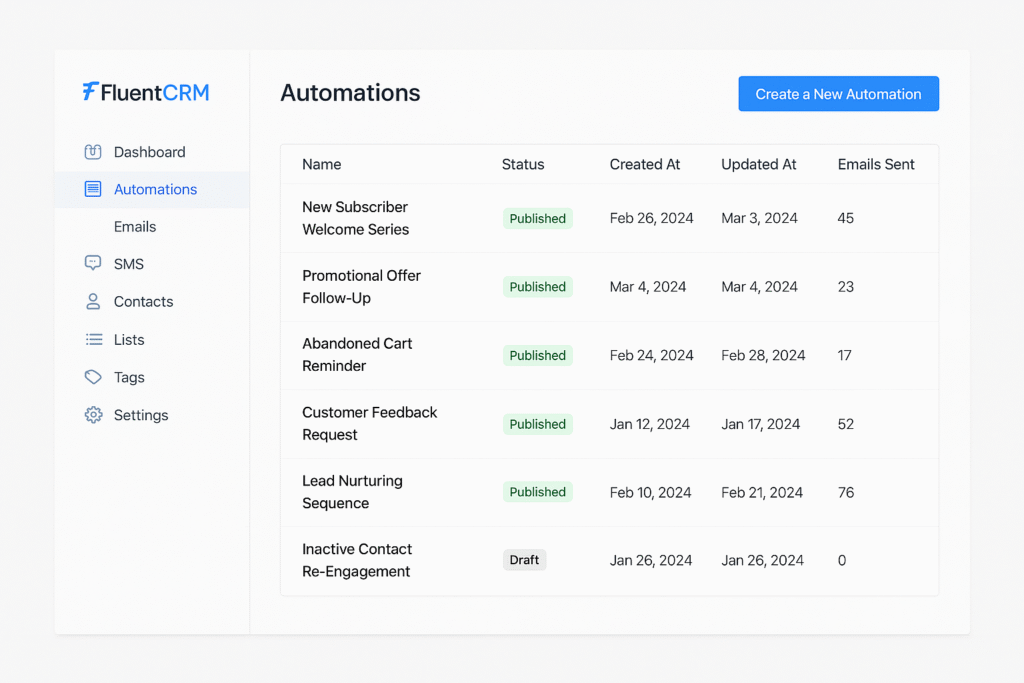
Task: Click emails sent value 45
Action: click(x=846, y=218)
